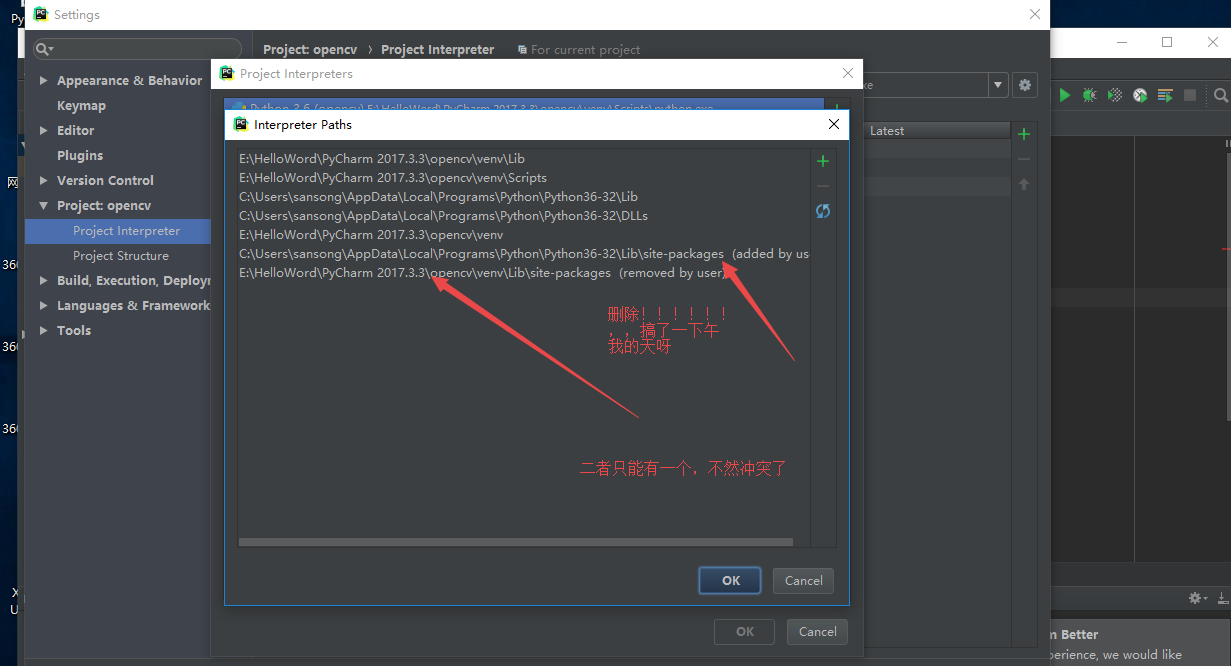Click the disabled OK in the Project Interpreters dialog
This screenshot has width=1231, height=666.
click(745, 632)
